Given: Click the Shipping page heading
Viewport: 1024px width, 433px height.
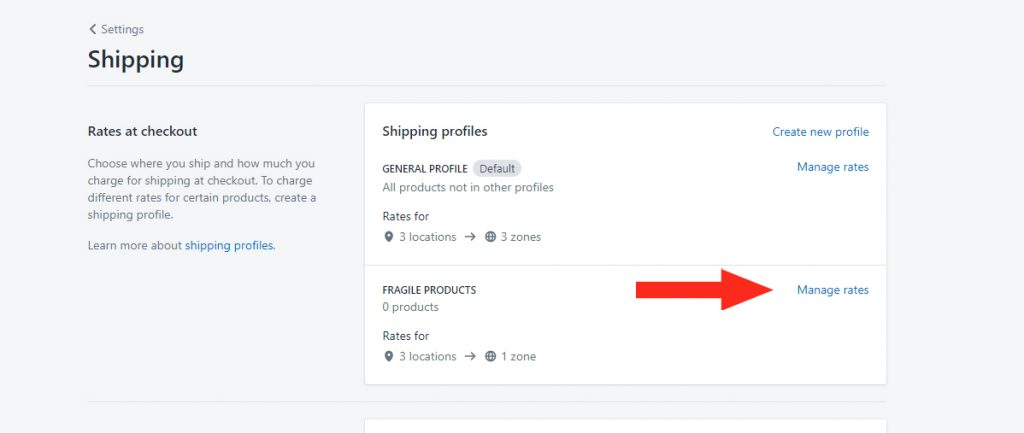Looking at the screenshot, I should pyautogui.click(x=135, y=59).
